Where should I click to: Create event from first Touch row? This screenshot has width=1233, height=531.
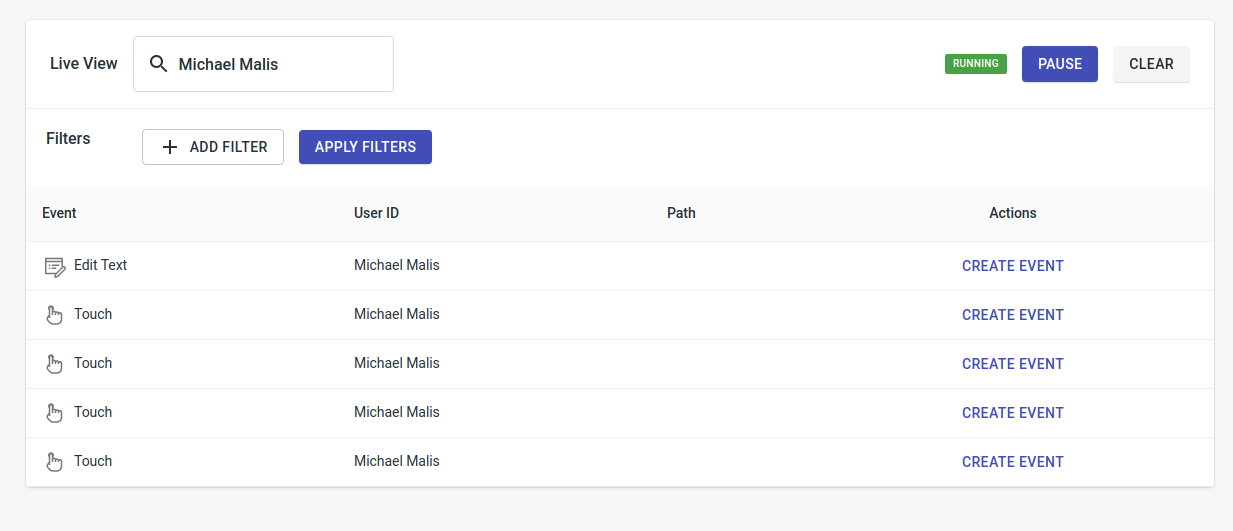coord(1013,315)
